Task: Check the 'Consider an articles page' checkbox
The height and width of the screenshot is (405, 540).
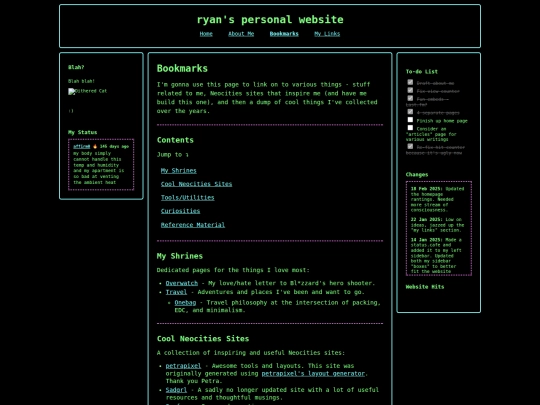Action: [x=410, y=128]
